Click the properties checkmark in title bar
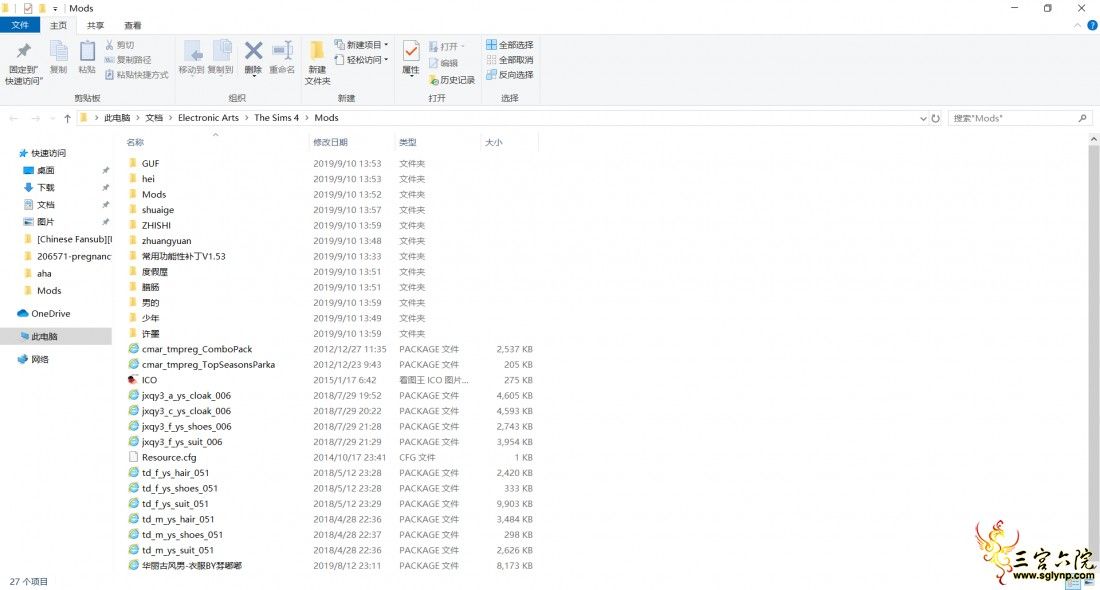1100x590 pixels. tap(28, 8)
